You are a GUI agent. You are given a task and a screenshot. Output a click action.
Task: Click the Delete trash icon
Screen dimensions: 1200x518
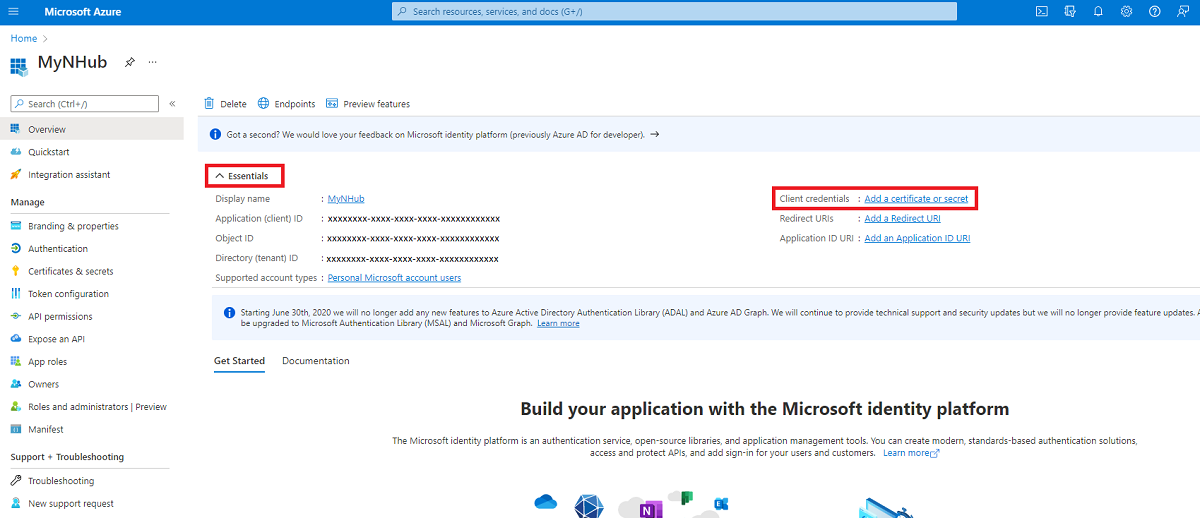pyautogui.click(x=209, y=103)
